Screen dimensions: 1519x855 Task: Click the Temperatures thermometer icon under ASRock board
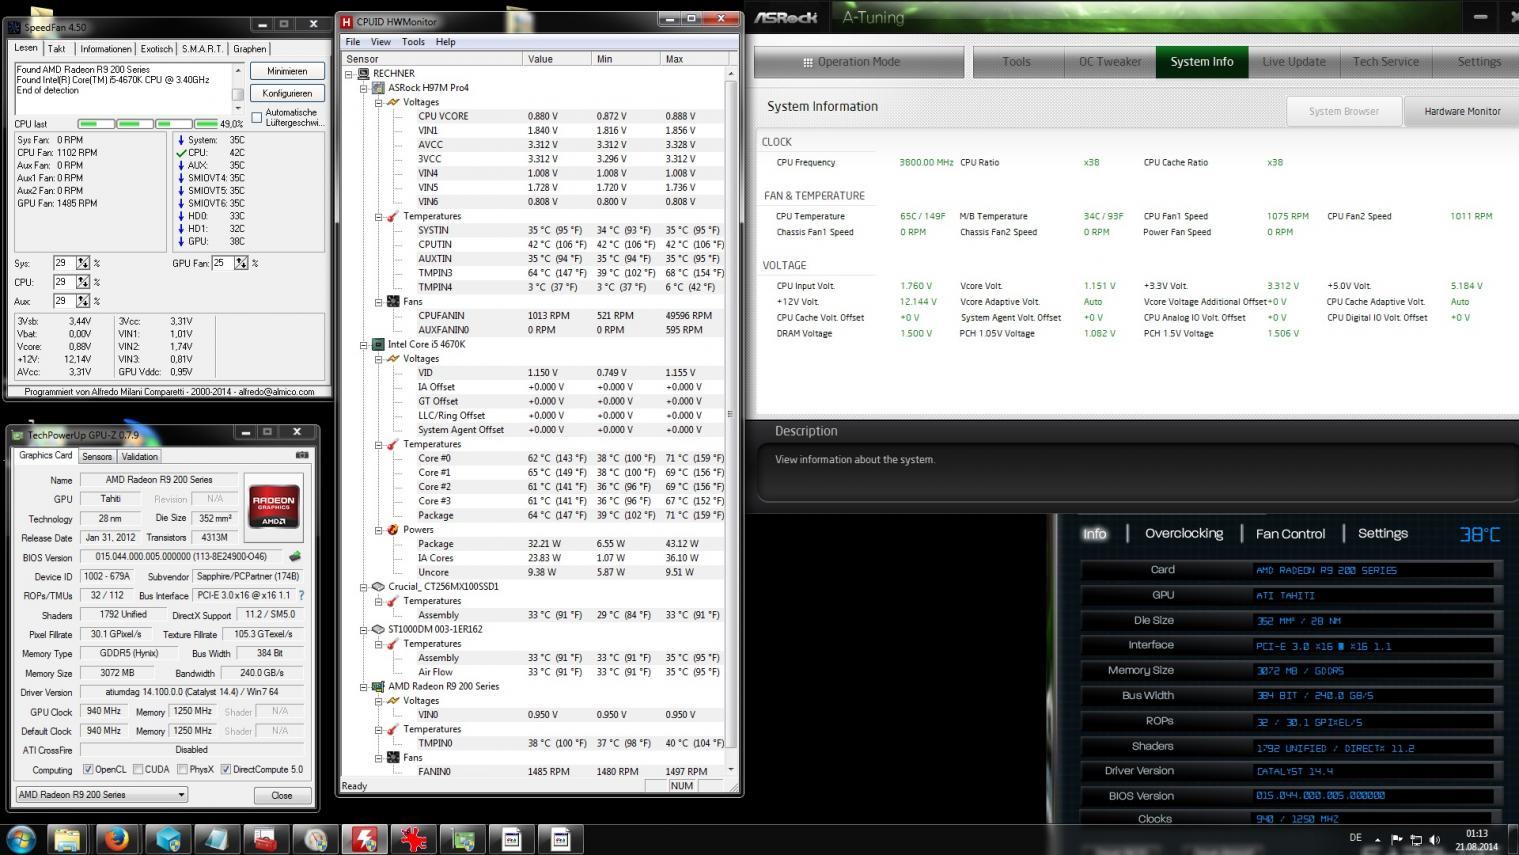[x=393, y=216]
